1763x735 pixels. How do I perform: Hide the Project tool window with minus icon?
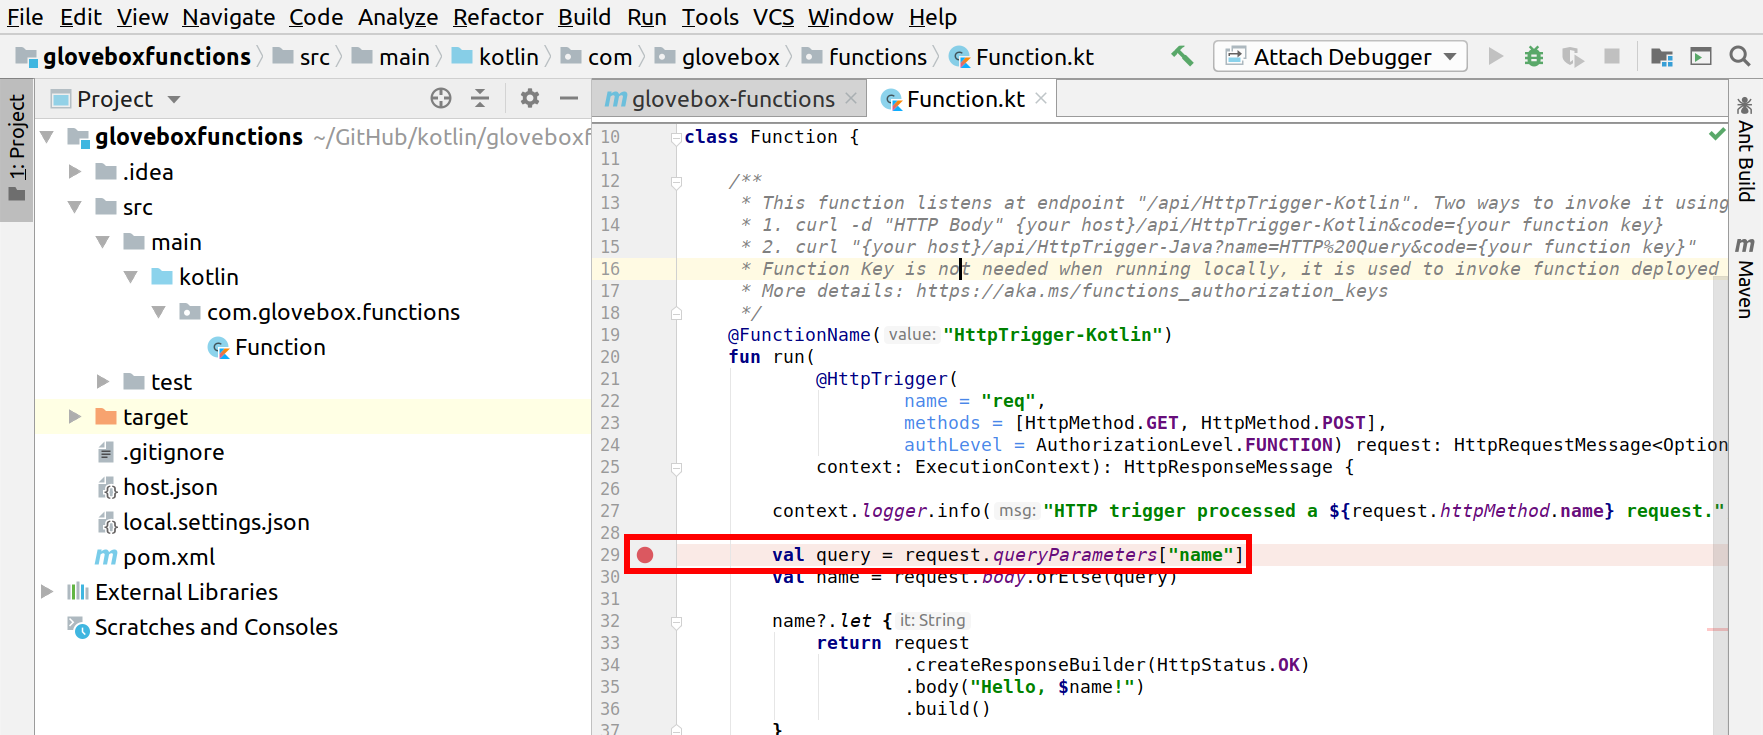pos(569,98)
